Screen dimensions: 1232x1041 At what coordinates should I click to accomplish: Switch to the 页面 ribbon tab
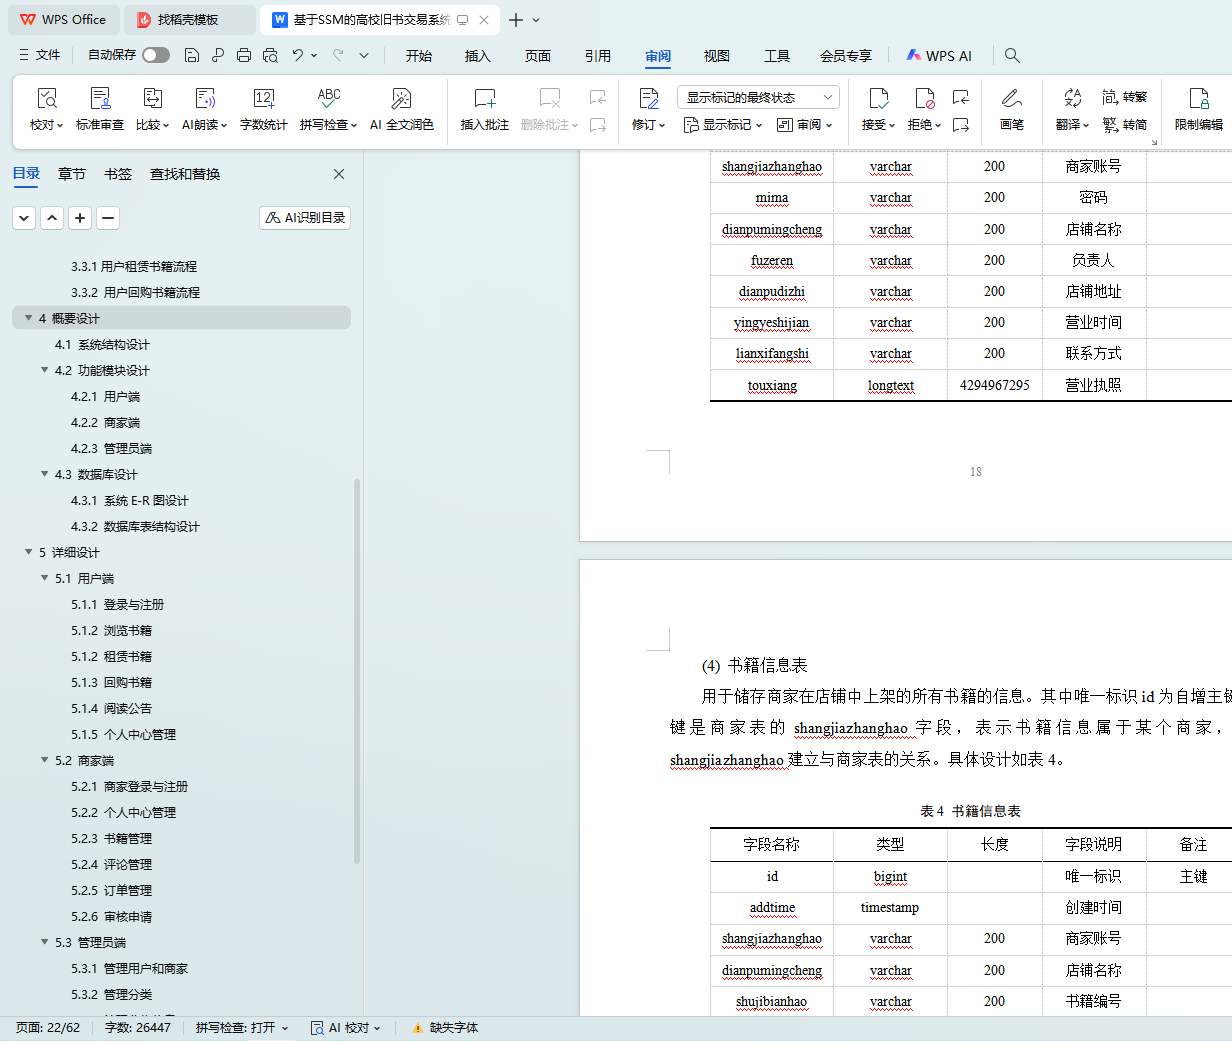pos(538,56)
